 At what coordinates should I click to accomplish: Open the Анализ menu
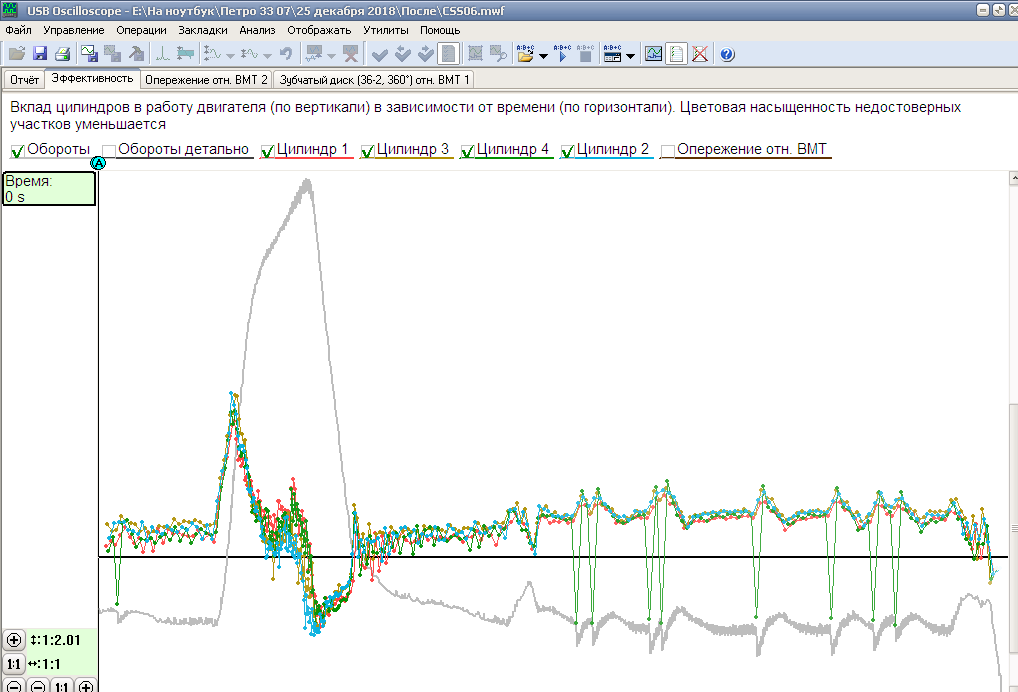coord(257,30)
